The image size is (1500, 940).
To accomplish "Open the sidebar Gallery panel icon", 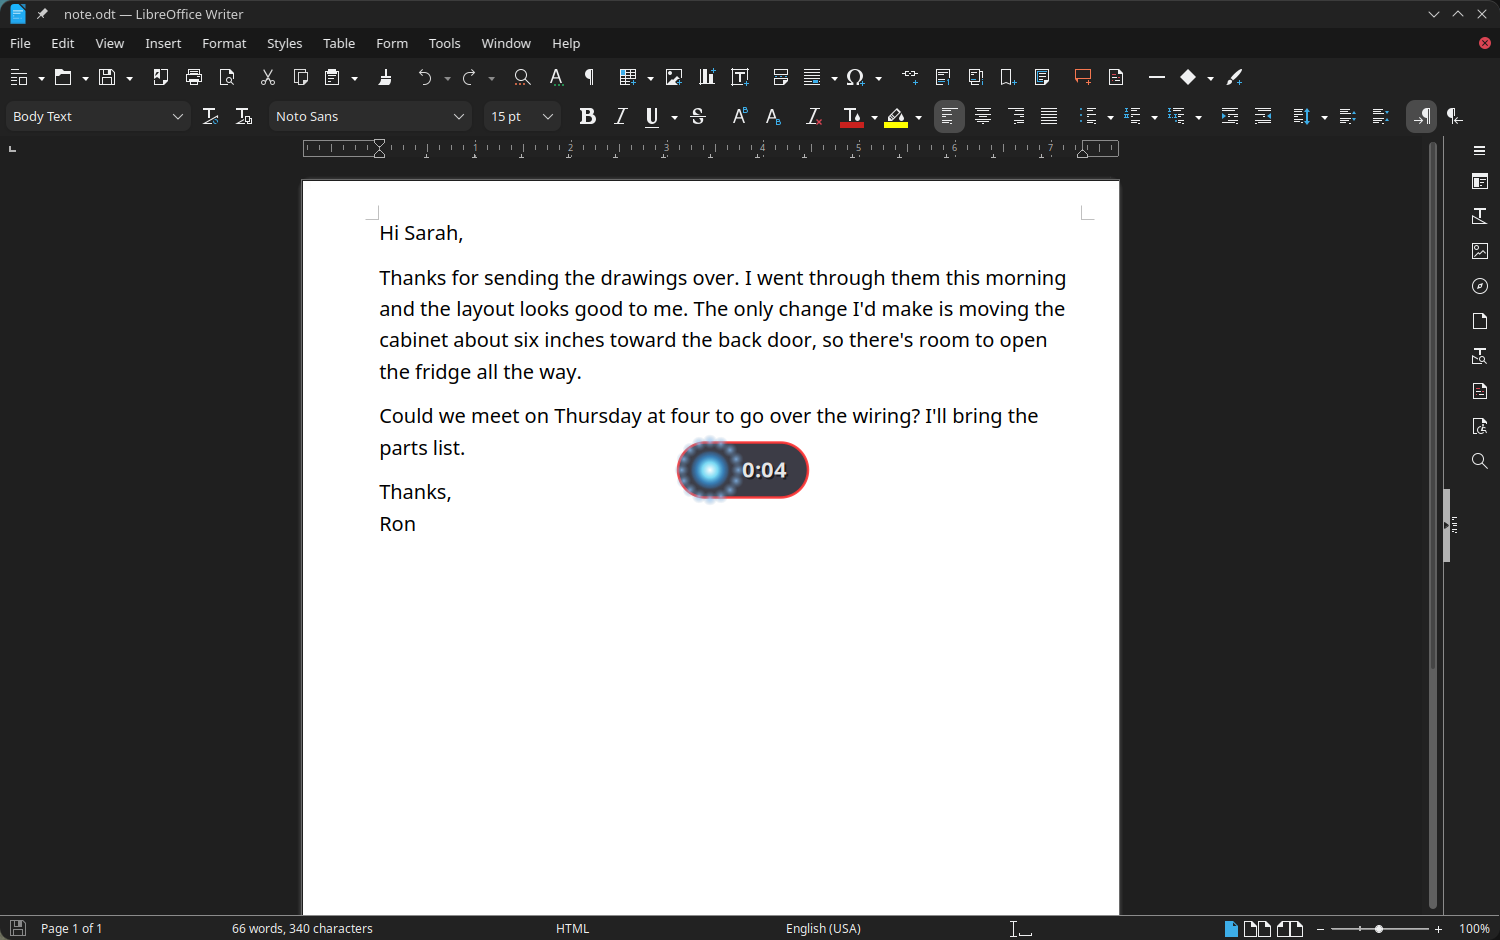I will coord(1480,251).
